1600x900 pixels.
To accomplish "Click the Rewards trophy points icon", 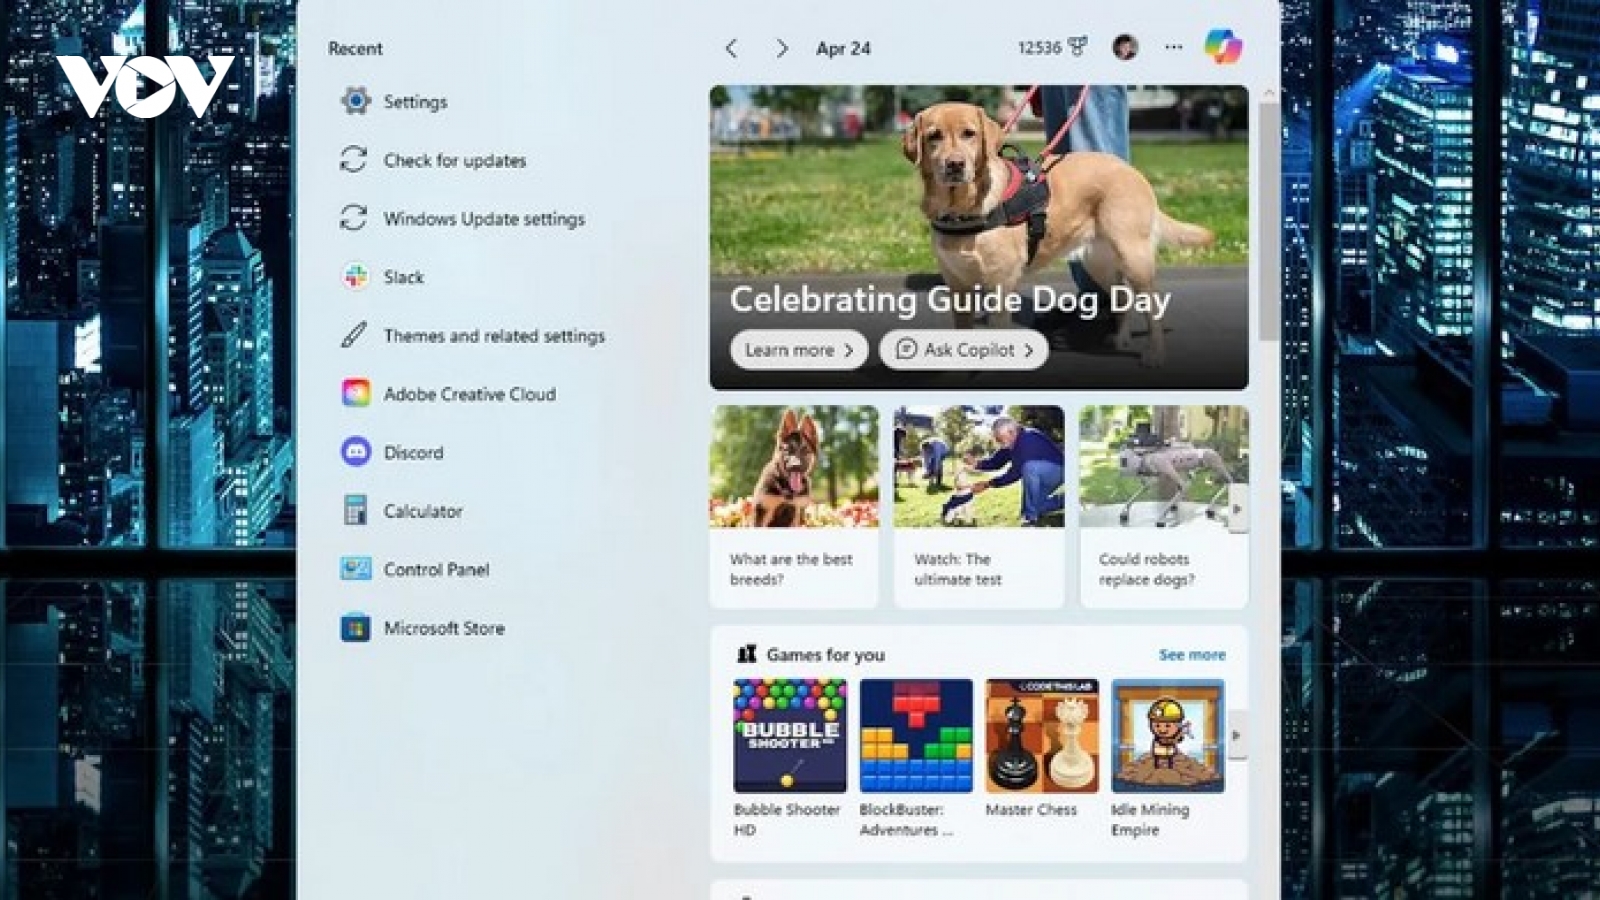I will [x=1077, y=47].
